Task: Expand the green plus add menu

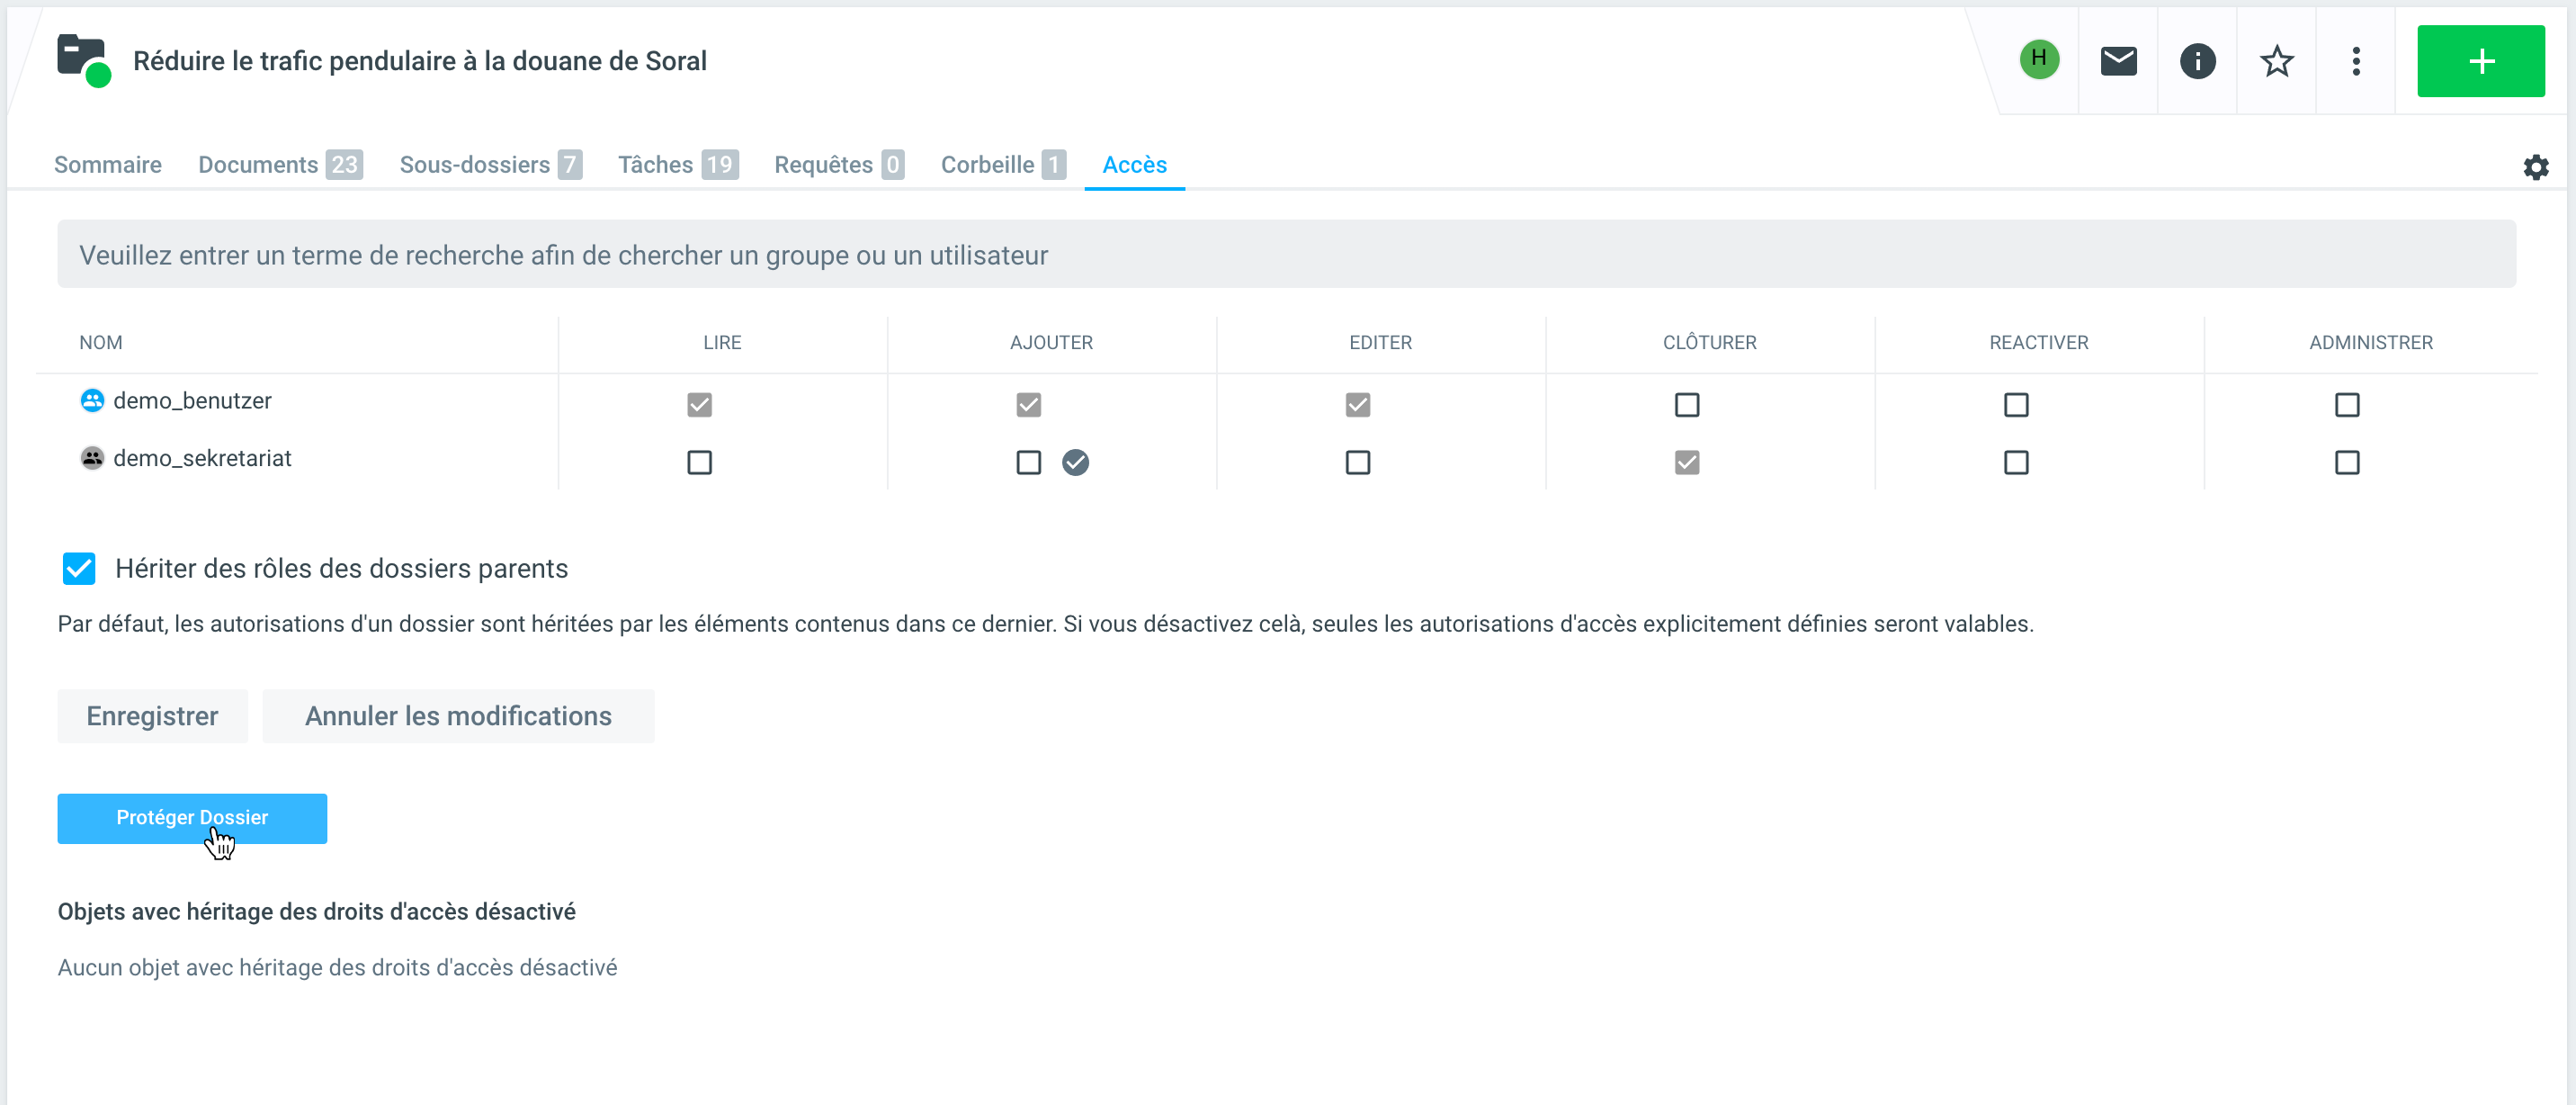Action: [x=2480, y=61]
